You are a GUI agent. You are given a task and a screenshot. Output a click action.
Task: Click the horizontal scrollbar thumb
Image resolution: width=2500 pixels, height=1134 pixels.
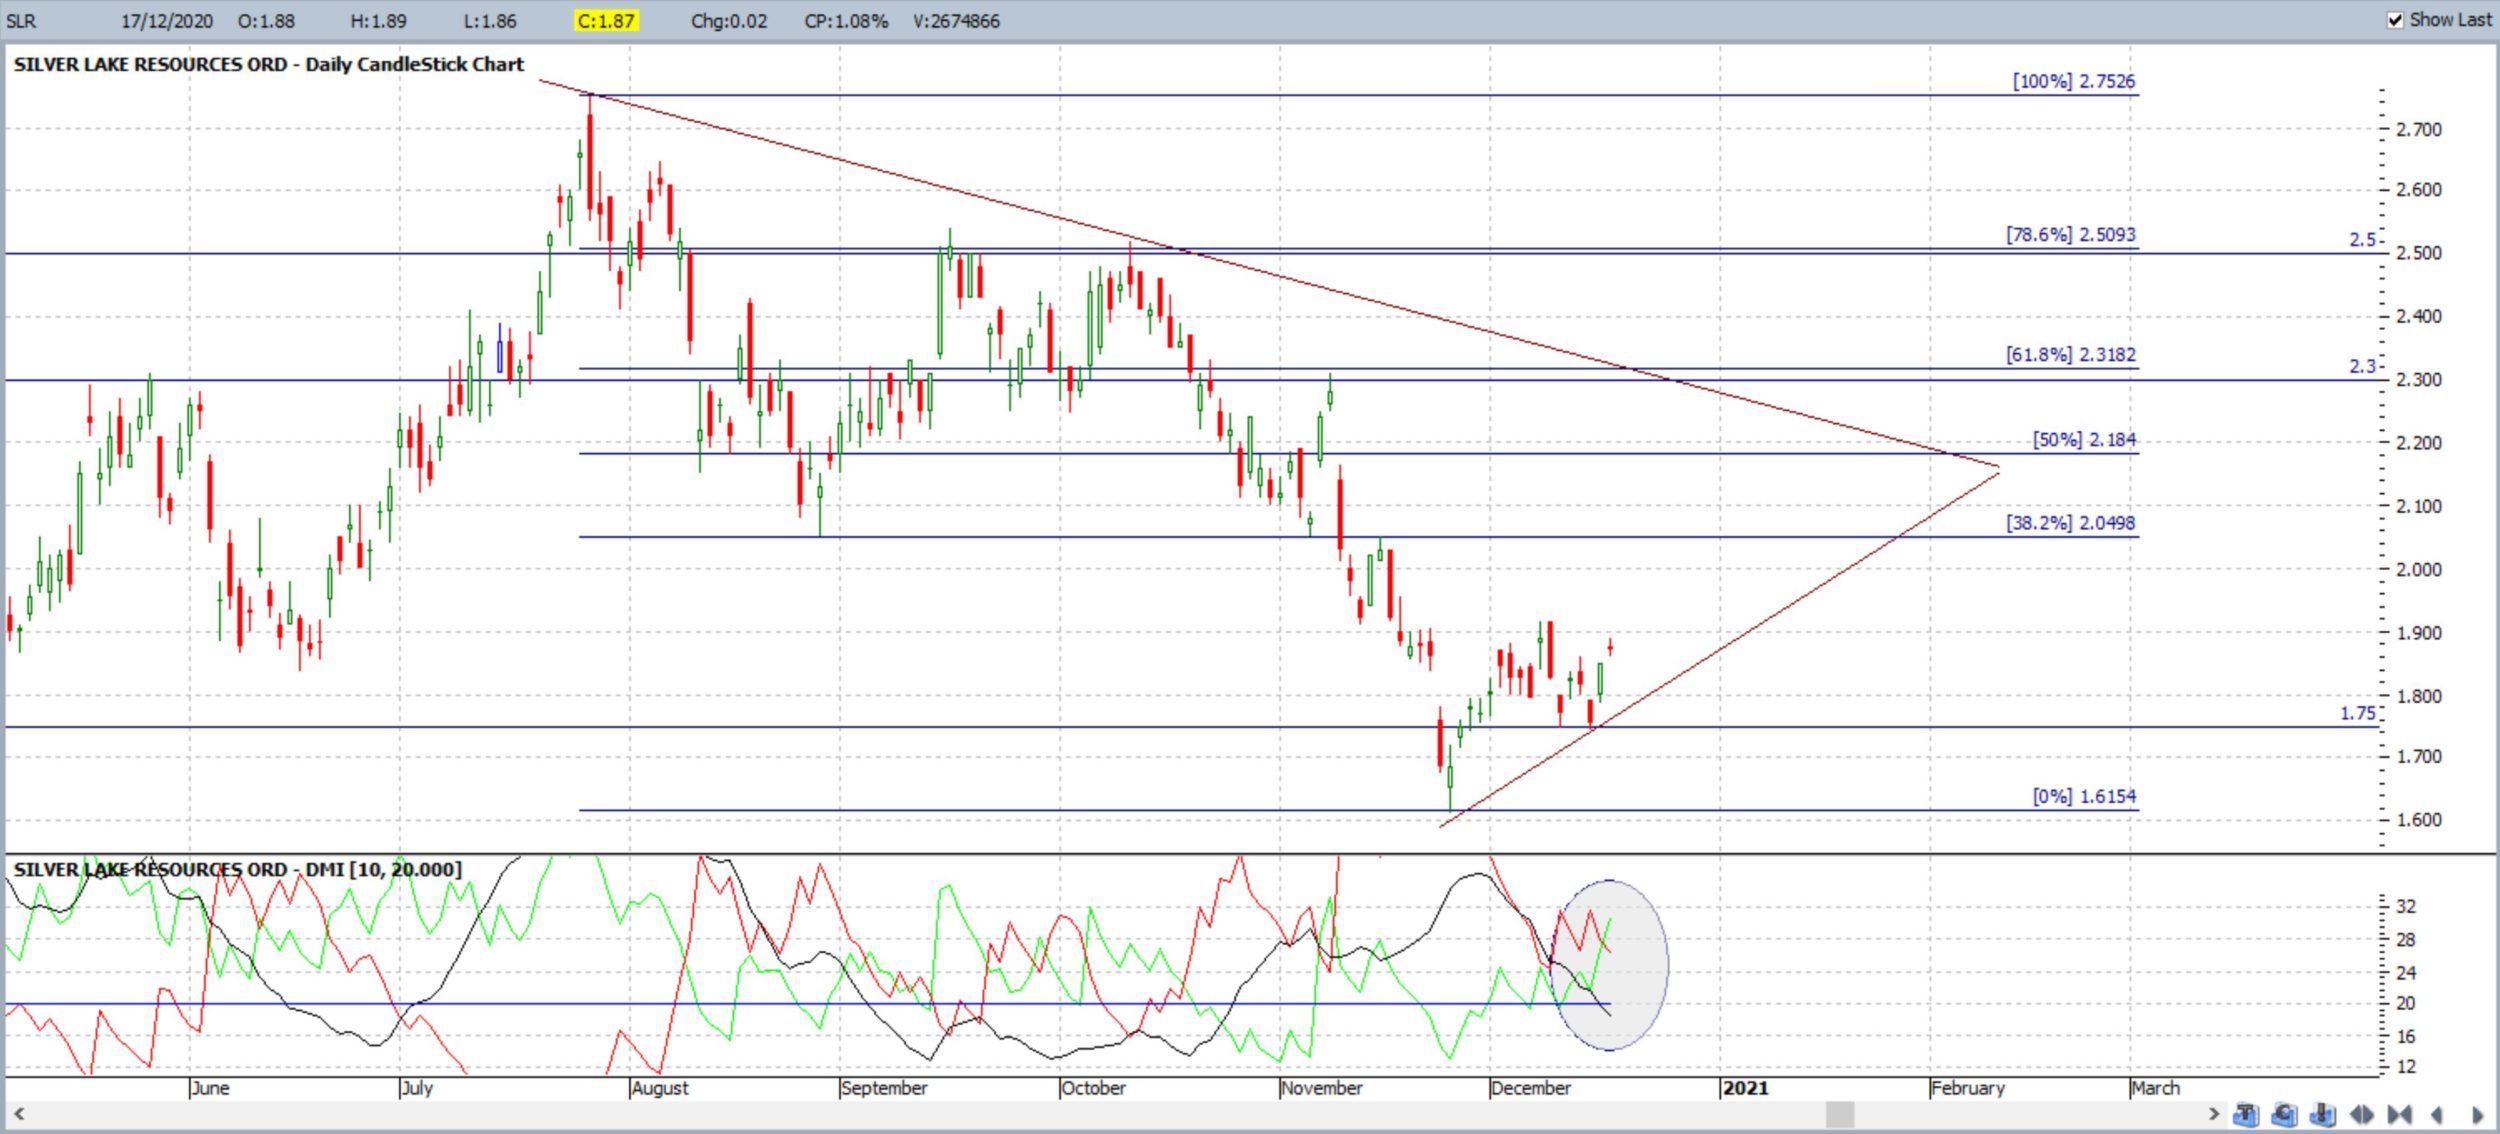(x=1840, y=1113)
